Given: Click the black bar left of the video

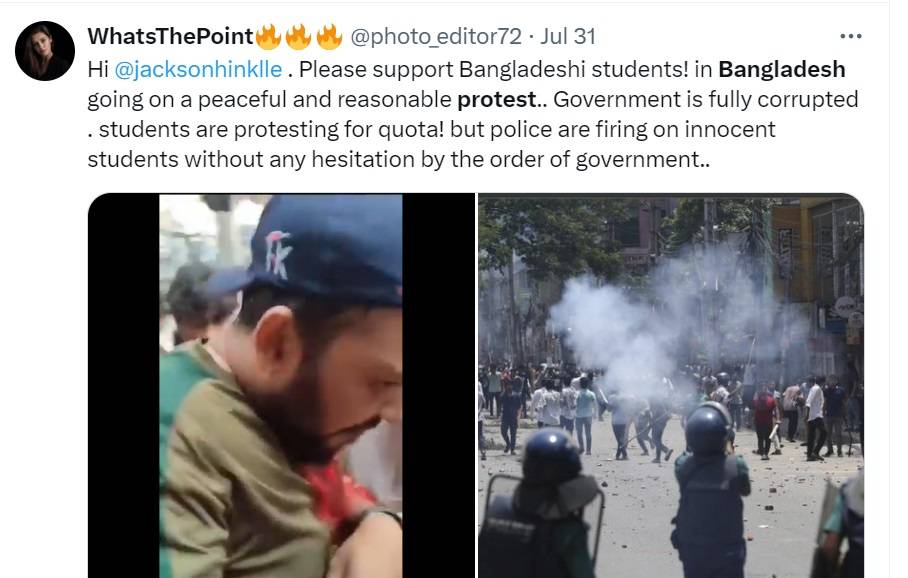Looking at the screenshot, I should [x=124, y=385].
